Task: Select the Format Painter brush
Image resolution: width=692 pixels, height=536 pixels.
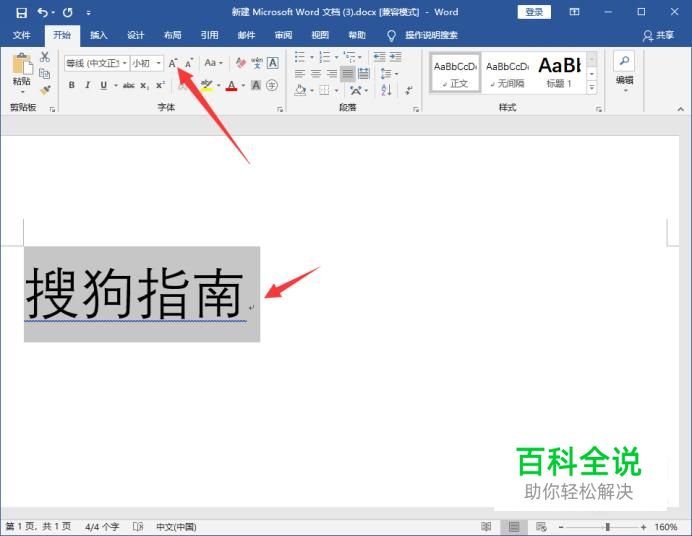Action: click(45, 90)
